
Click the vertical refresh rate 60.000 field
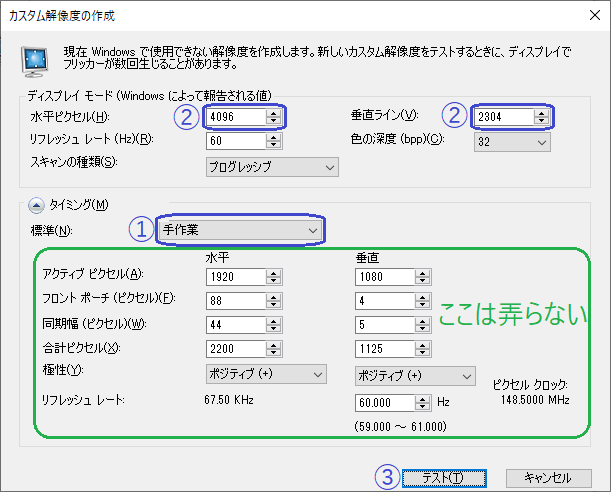pyautogui.click(x=384, y=403)
